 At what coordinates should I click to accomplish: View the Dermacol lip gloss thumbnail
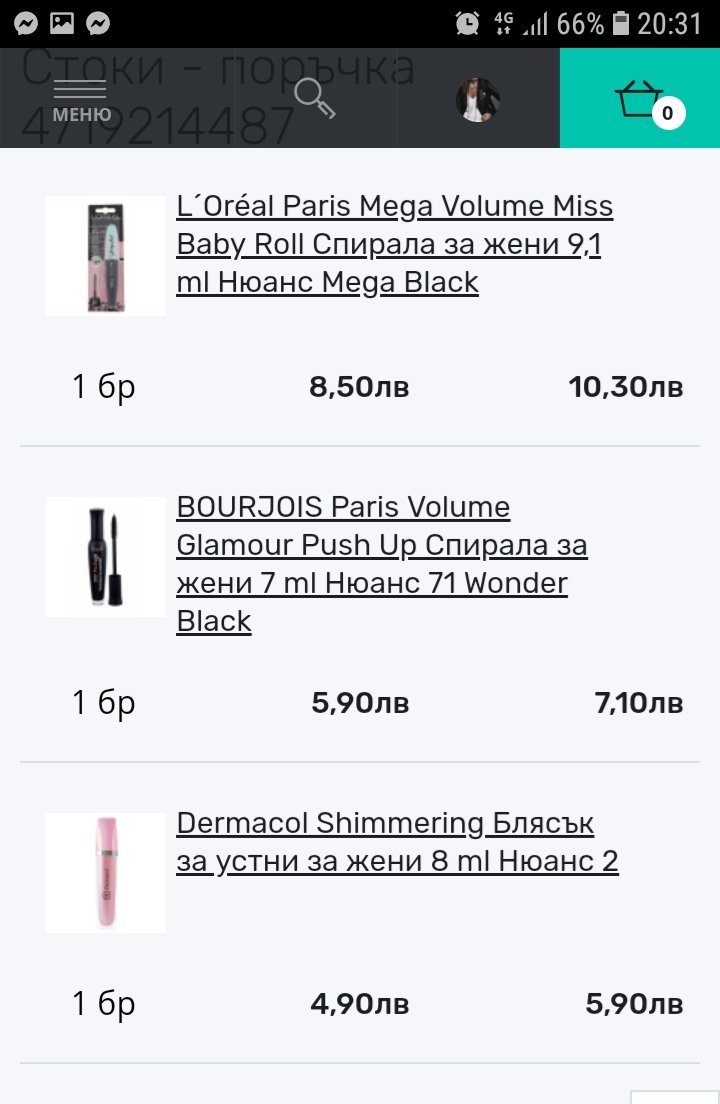106,872
